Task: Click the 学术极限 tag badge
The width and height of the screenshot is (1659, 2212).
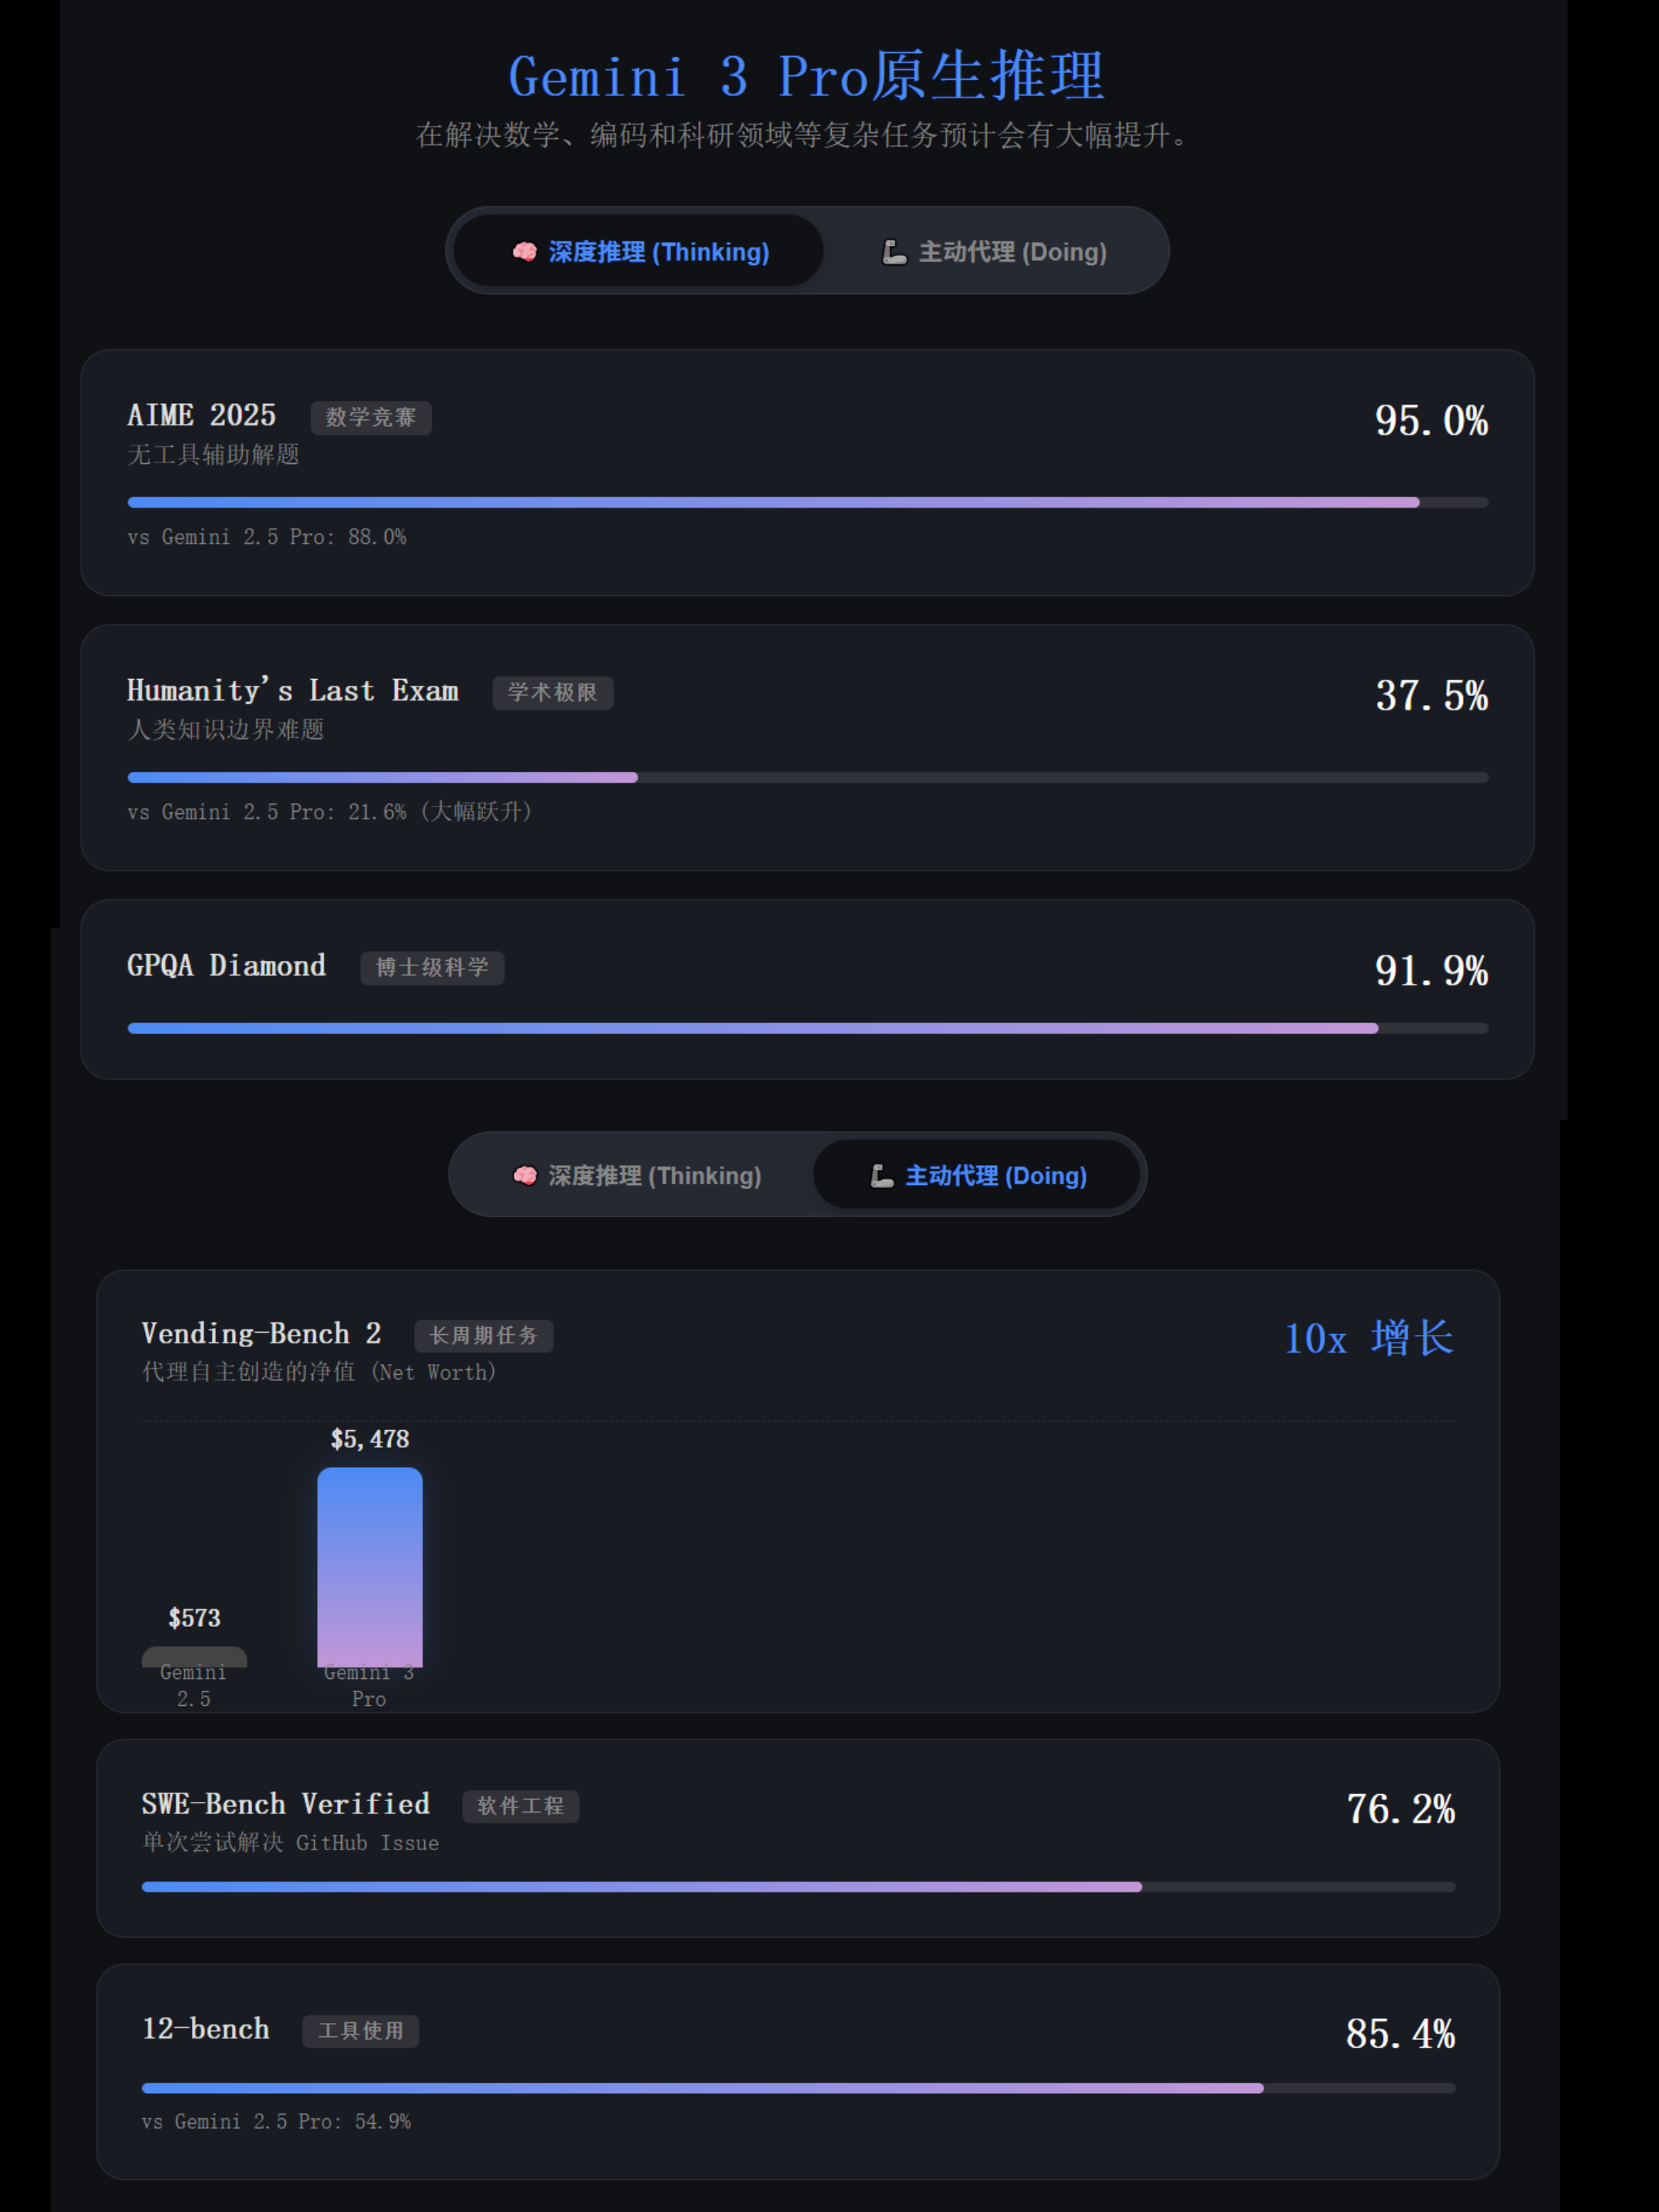Action: click(552, 692)
